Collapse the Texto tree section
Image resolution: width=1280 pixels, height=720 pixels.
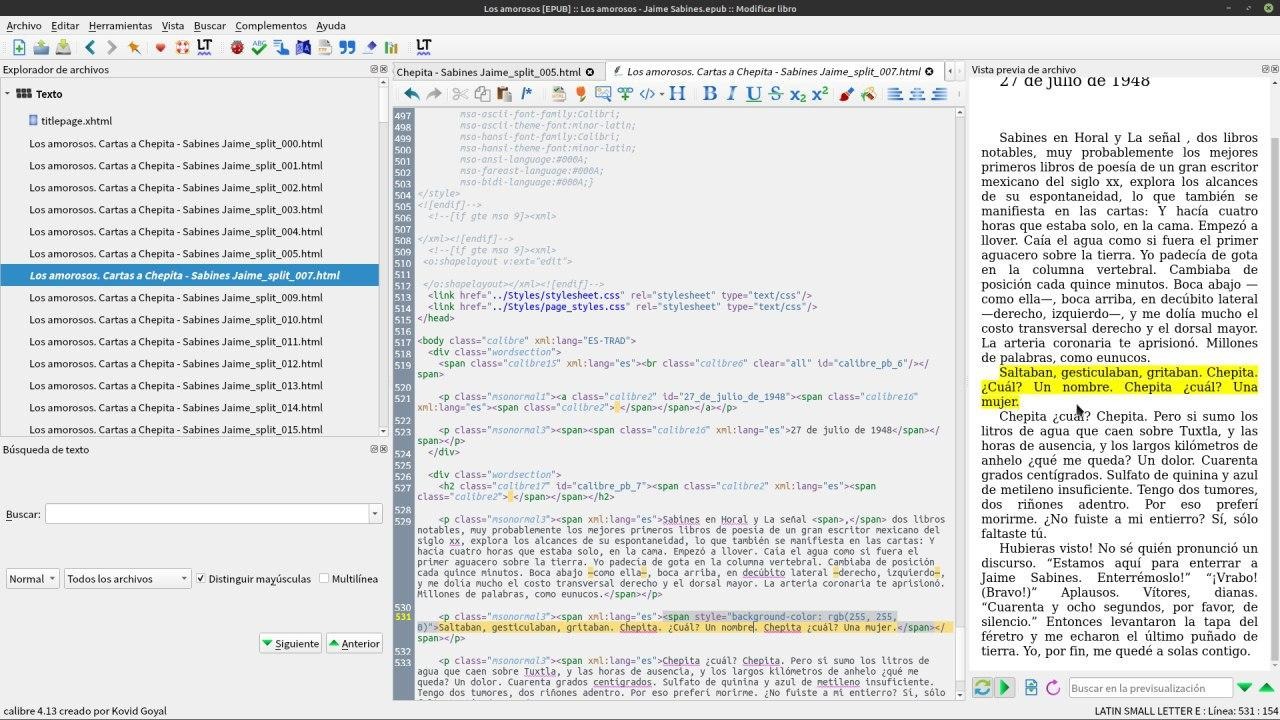point(8,94)
